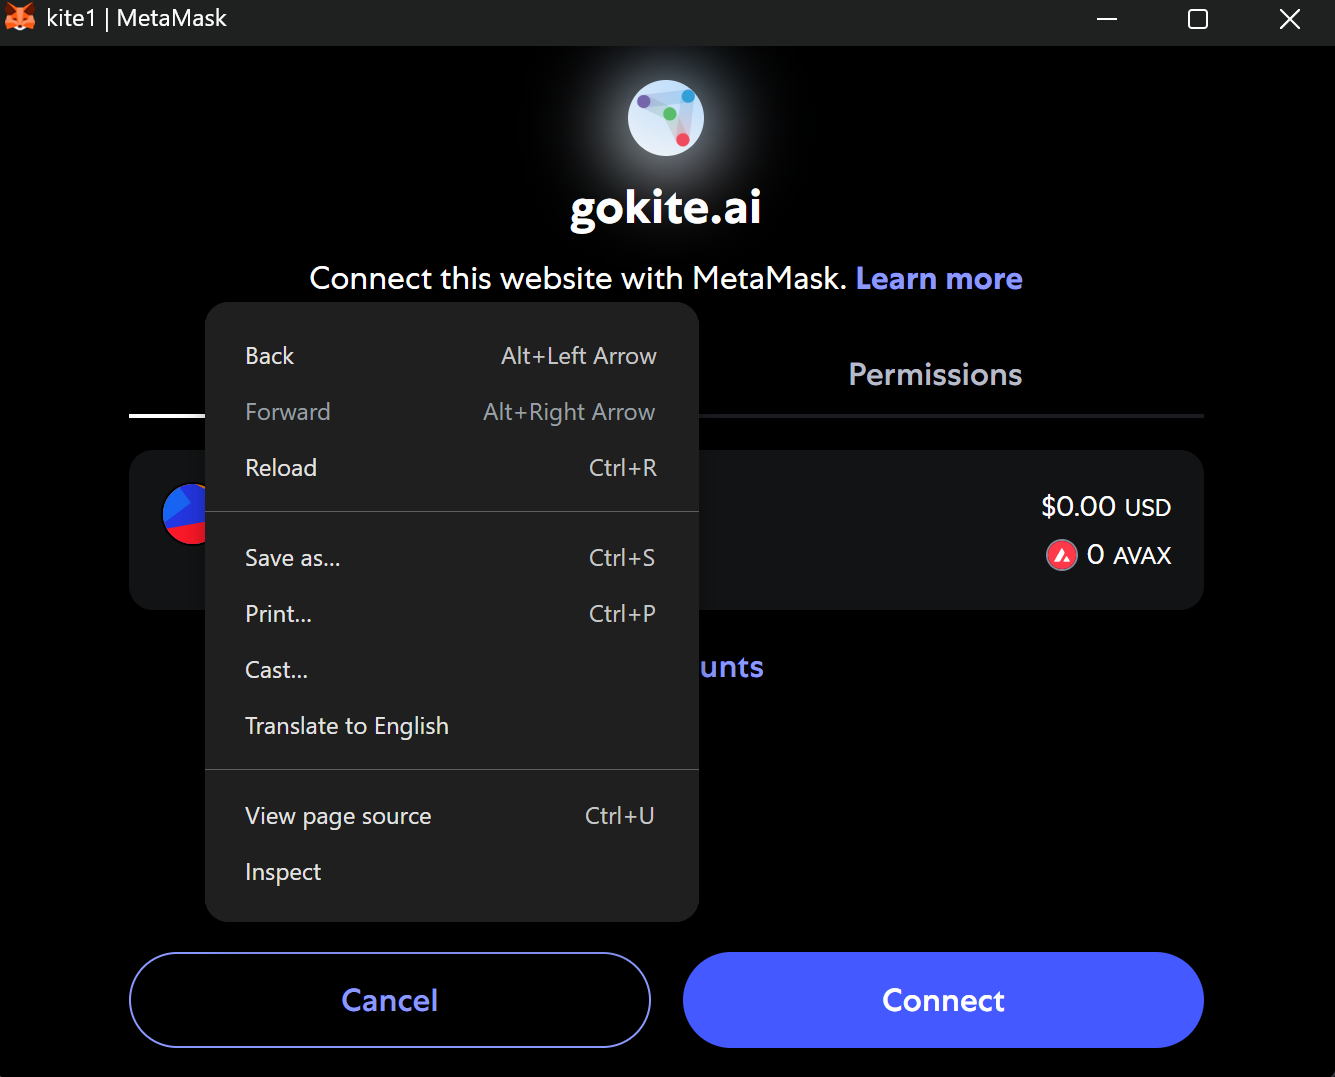Viewport: 1335px width, 1077px height.
Task: Click the account avatar icon
Action: (x=185, y=514)
